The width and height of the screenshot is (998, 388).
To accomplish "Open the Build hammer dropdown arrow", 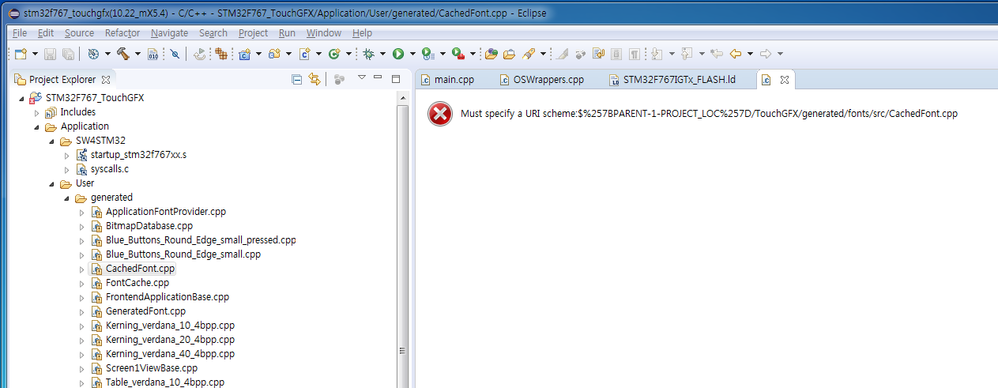I will pyautogui.click(x=137, y=54).
